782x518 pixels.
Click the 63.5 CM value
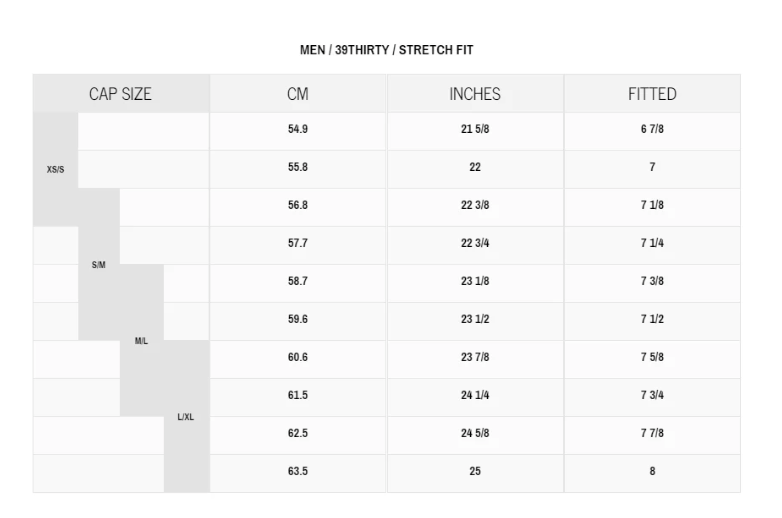tap(297, 472)
